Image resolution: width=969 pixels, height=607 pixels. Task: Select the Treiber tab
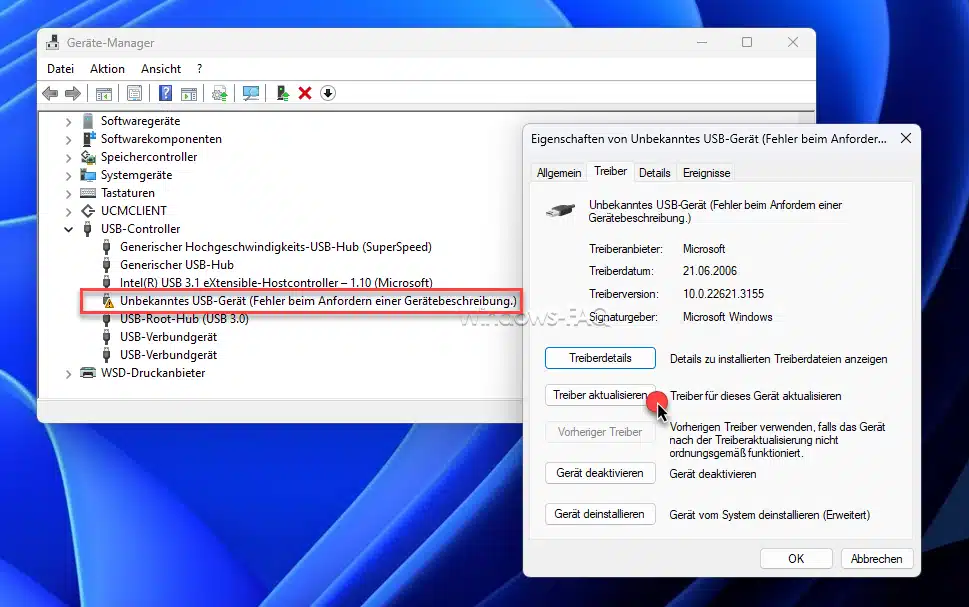[611, 171]
